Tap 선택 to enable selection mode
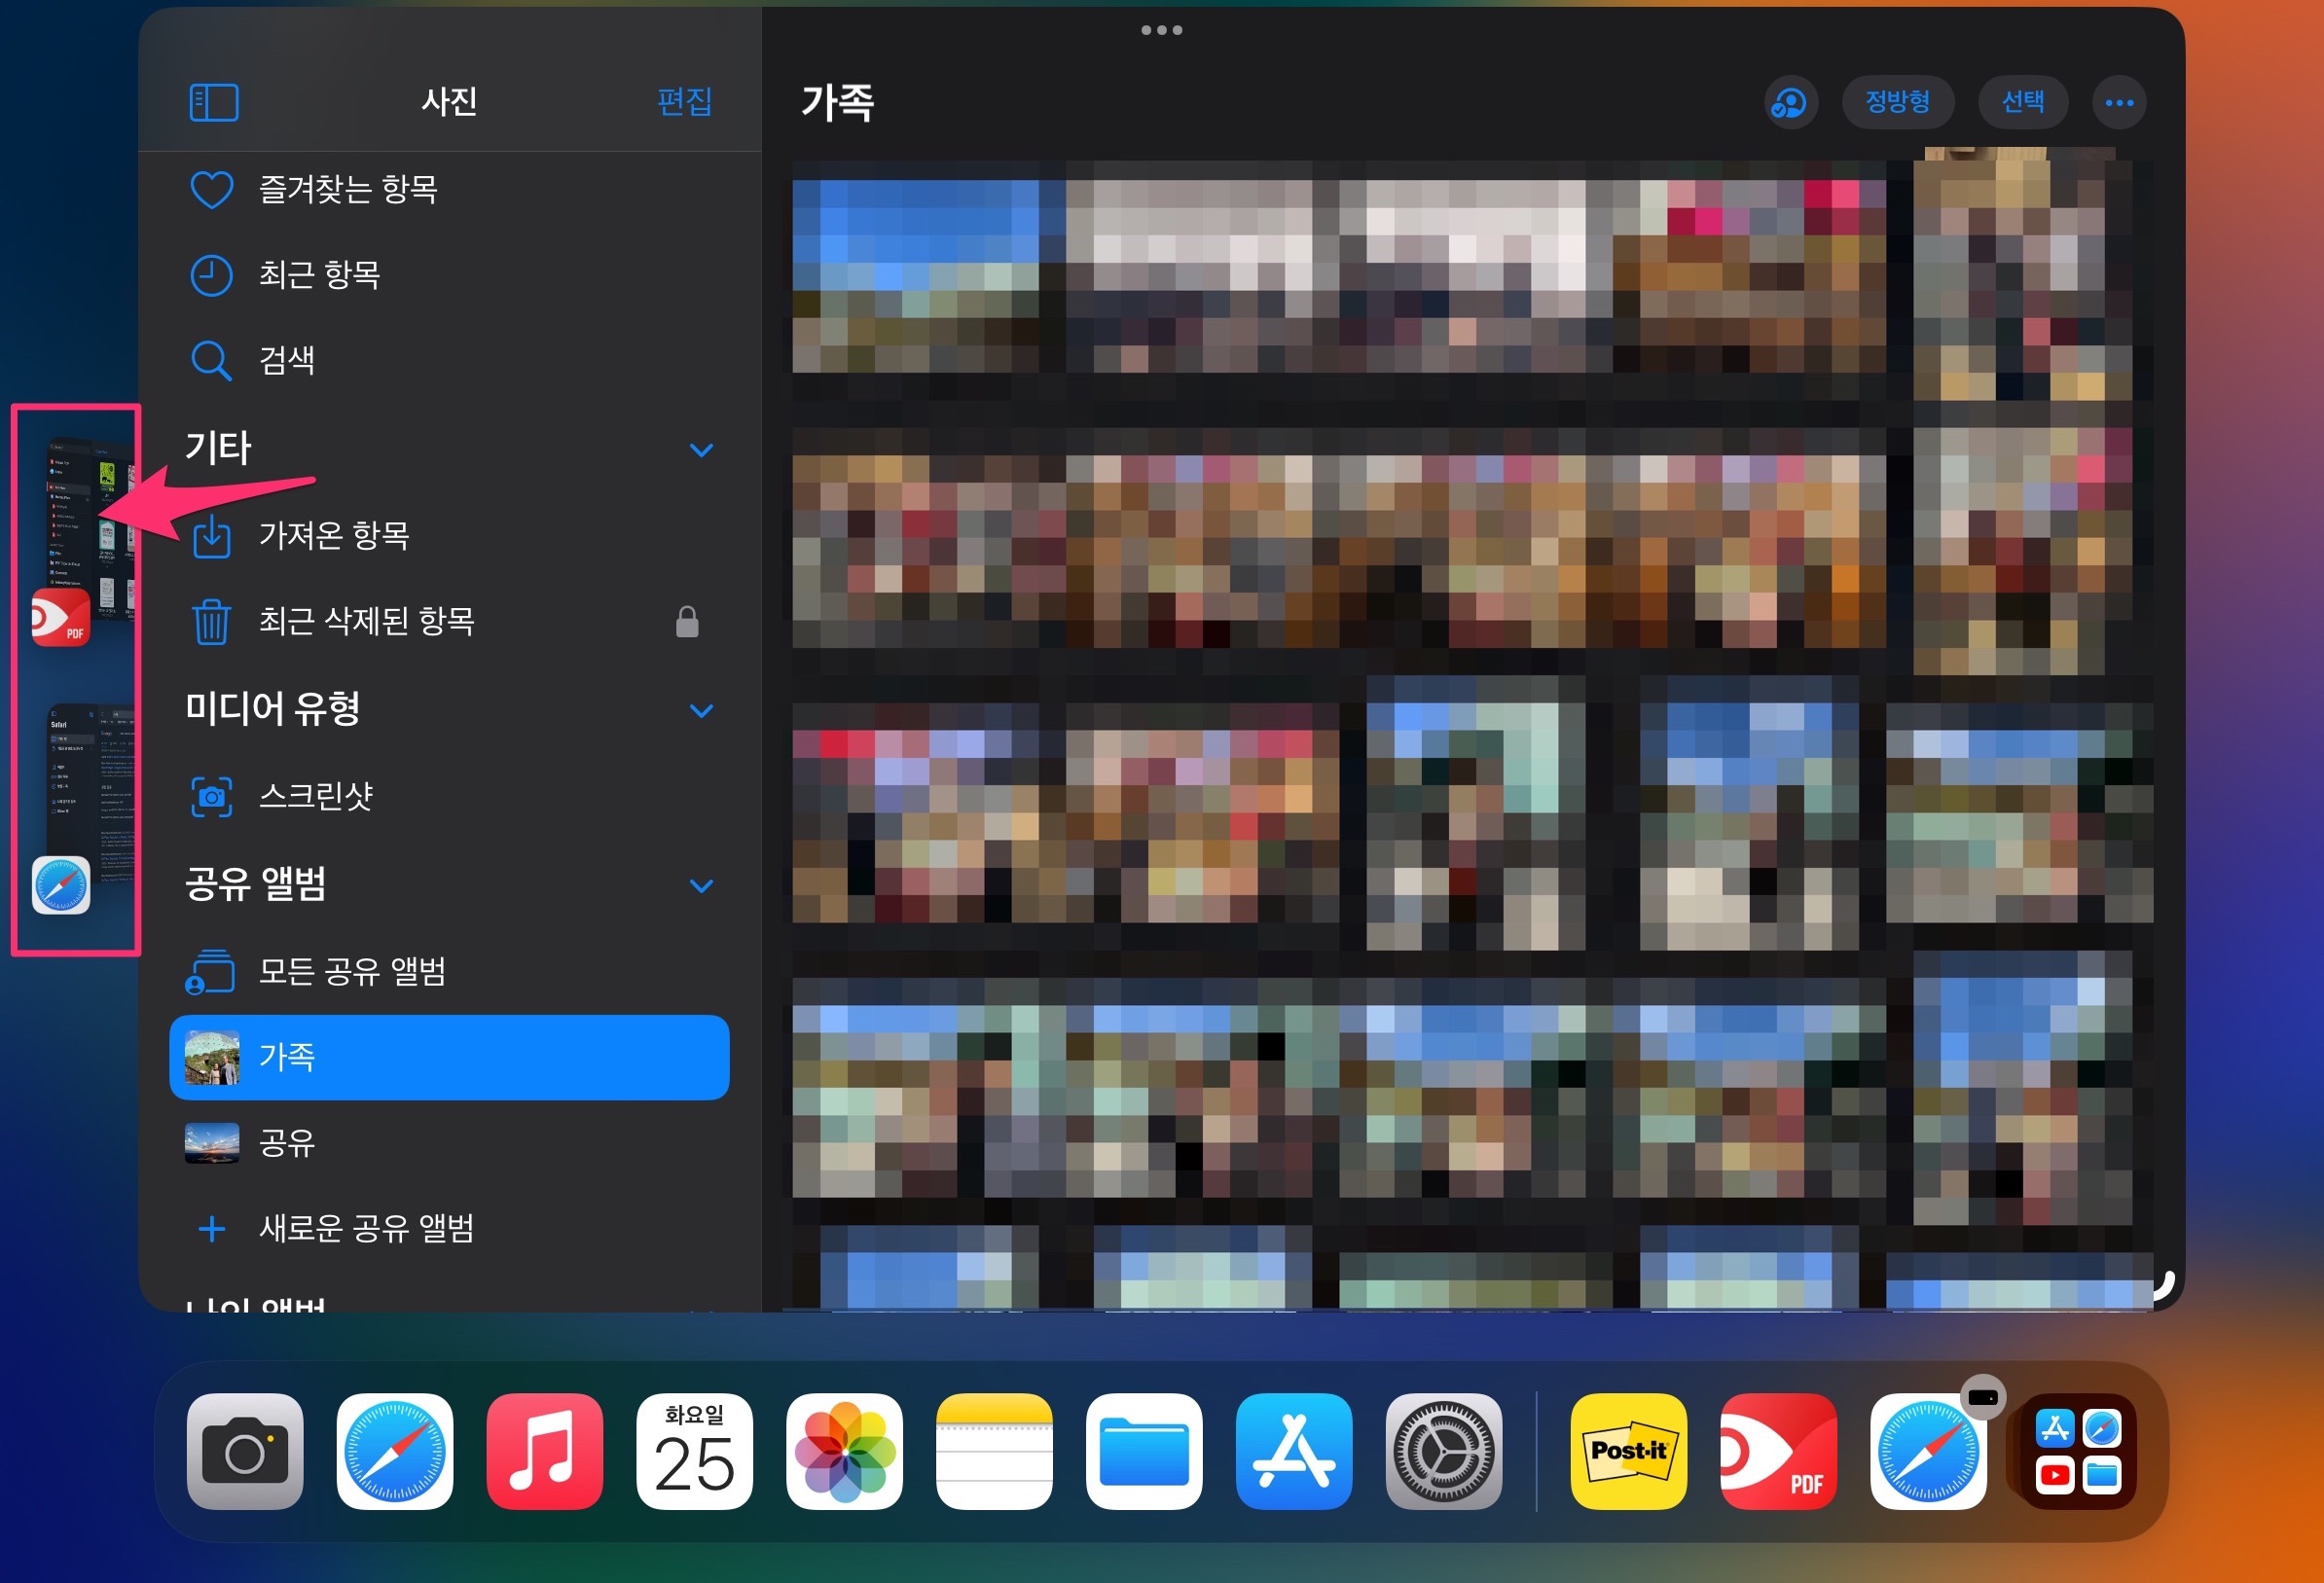2324x1583 pixels. pos(2022,102)
